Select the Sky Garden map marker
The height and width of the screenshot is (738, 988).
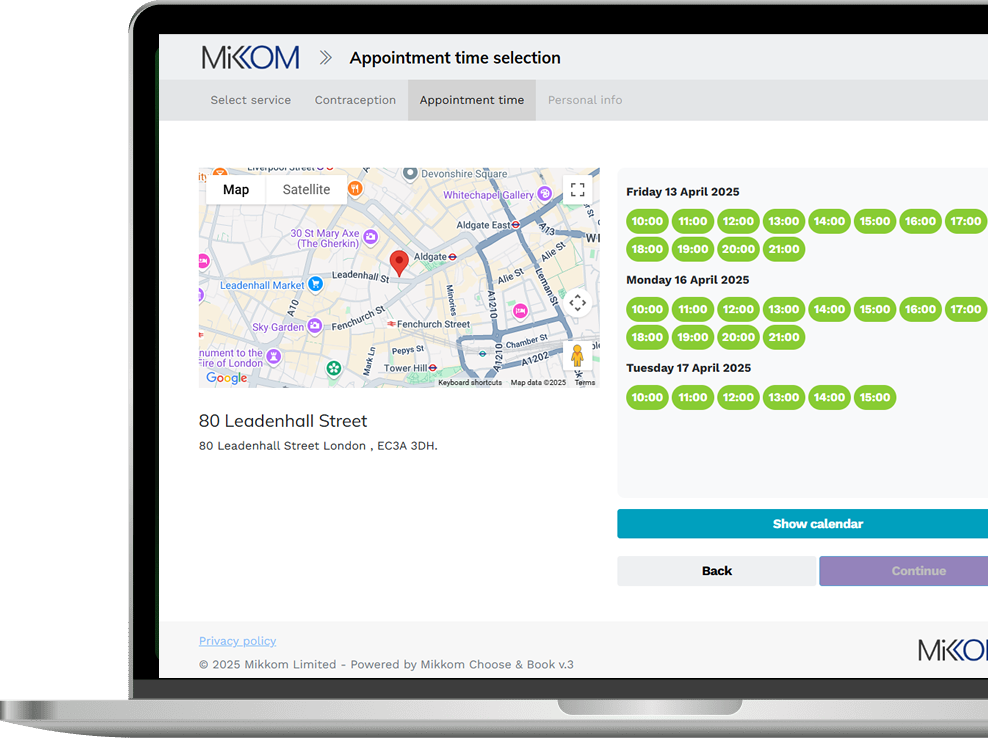tap(315, 326)
